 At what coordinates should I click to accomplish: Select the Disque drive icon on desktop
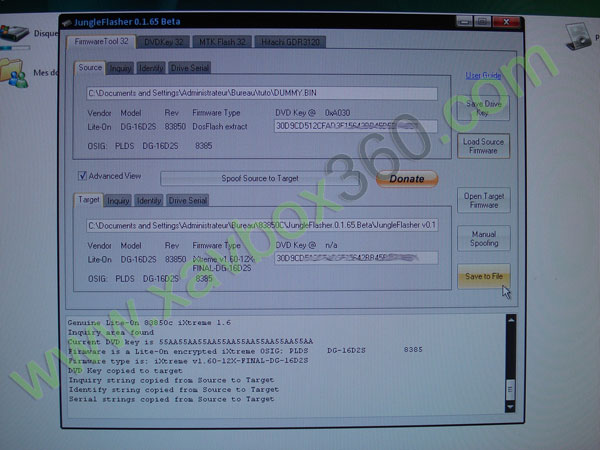tap(15, 35)
